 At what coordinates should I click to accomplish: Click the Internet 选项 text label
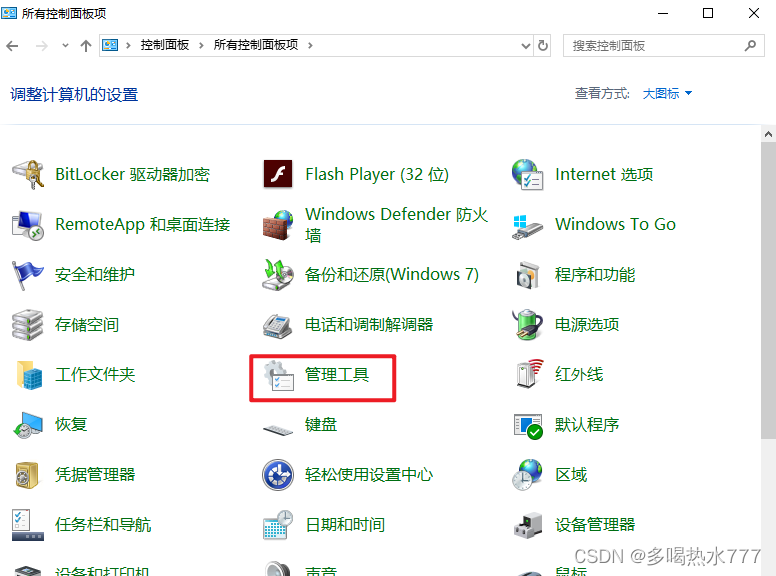coord(604,174)
